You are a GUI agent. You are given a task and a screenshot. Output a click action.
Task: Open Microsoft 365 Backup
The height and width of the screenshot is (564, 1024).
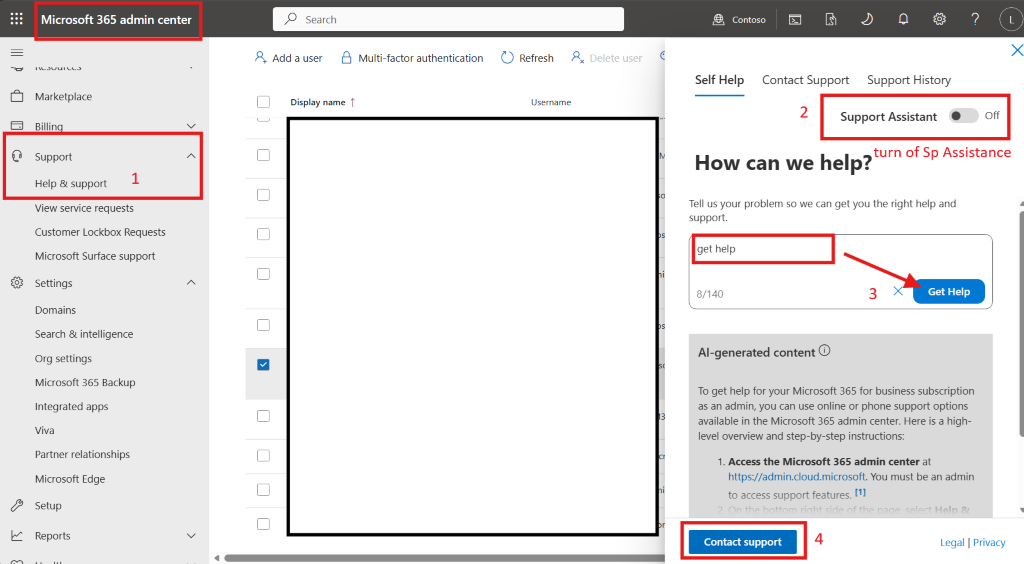(85, 383)
